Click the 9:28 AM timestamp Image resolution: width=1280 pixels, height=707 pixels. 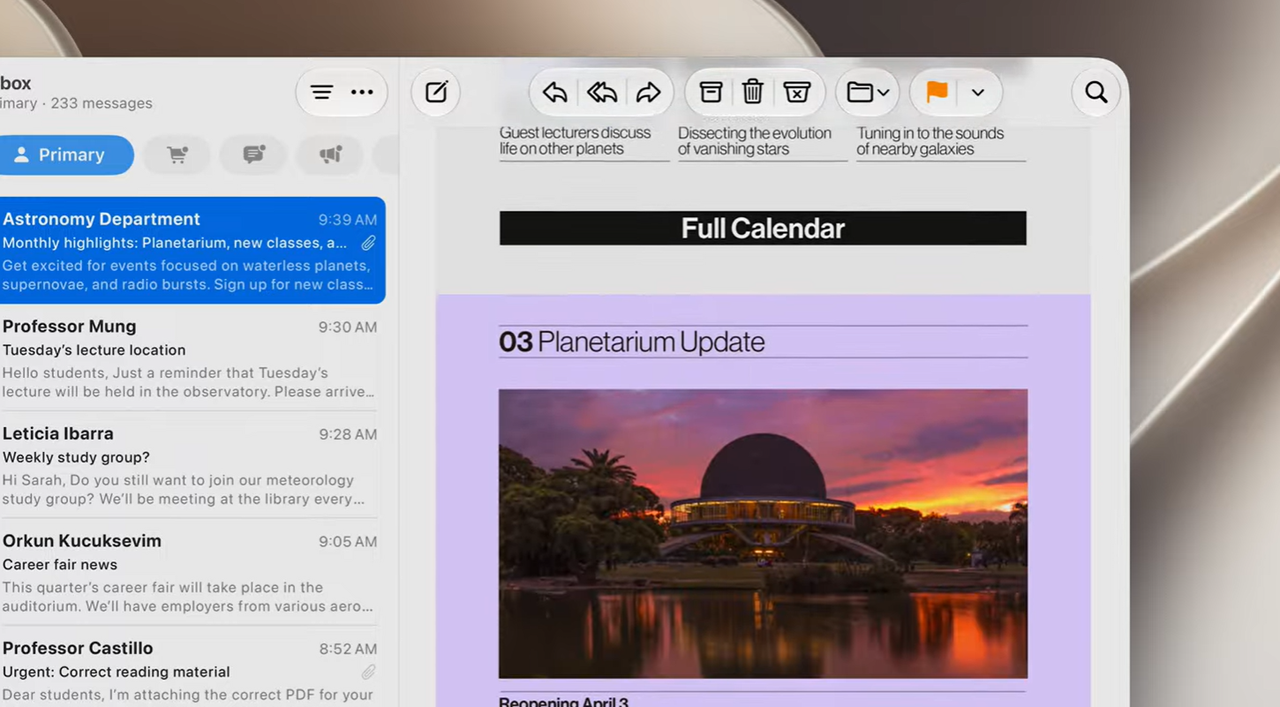[x=348, y=434]
